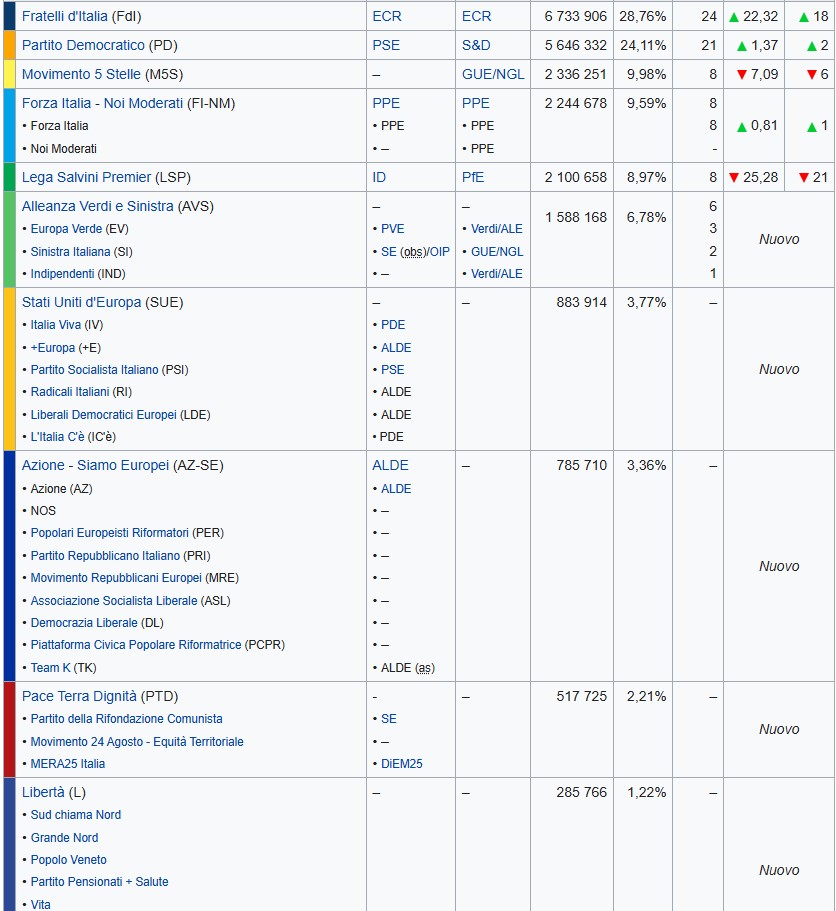Open the DiEM25 link
Image resolution: width=836 pixels, height=911 pixels.
[401, 764]
